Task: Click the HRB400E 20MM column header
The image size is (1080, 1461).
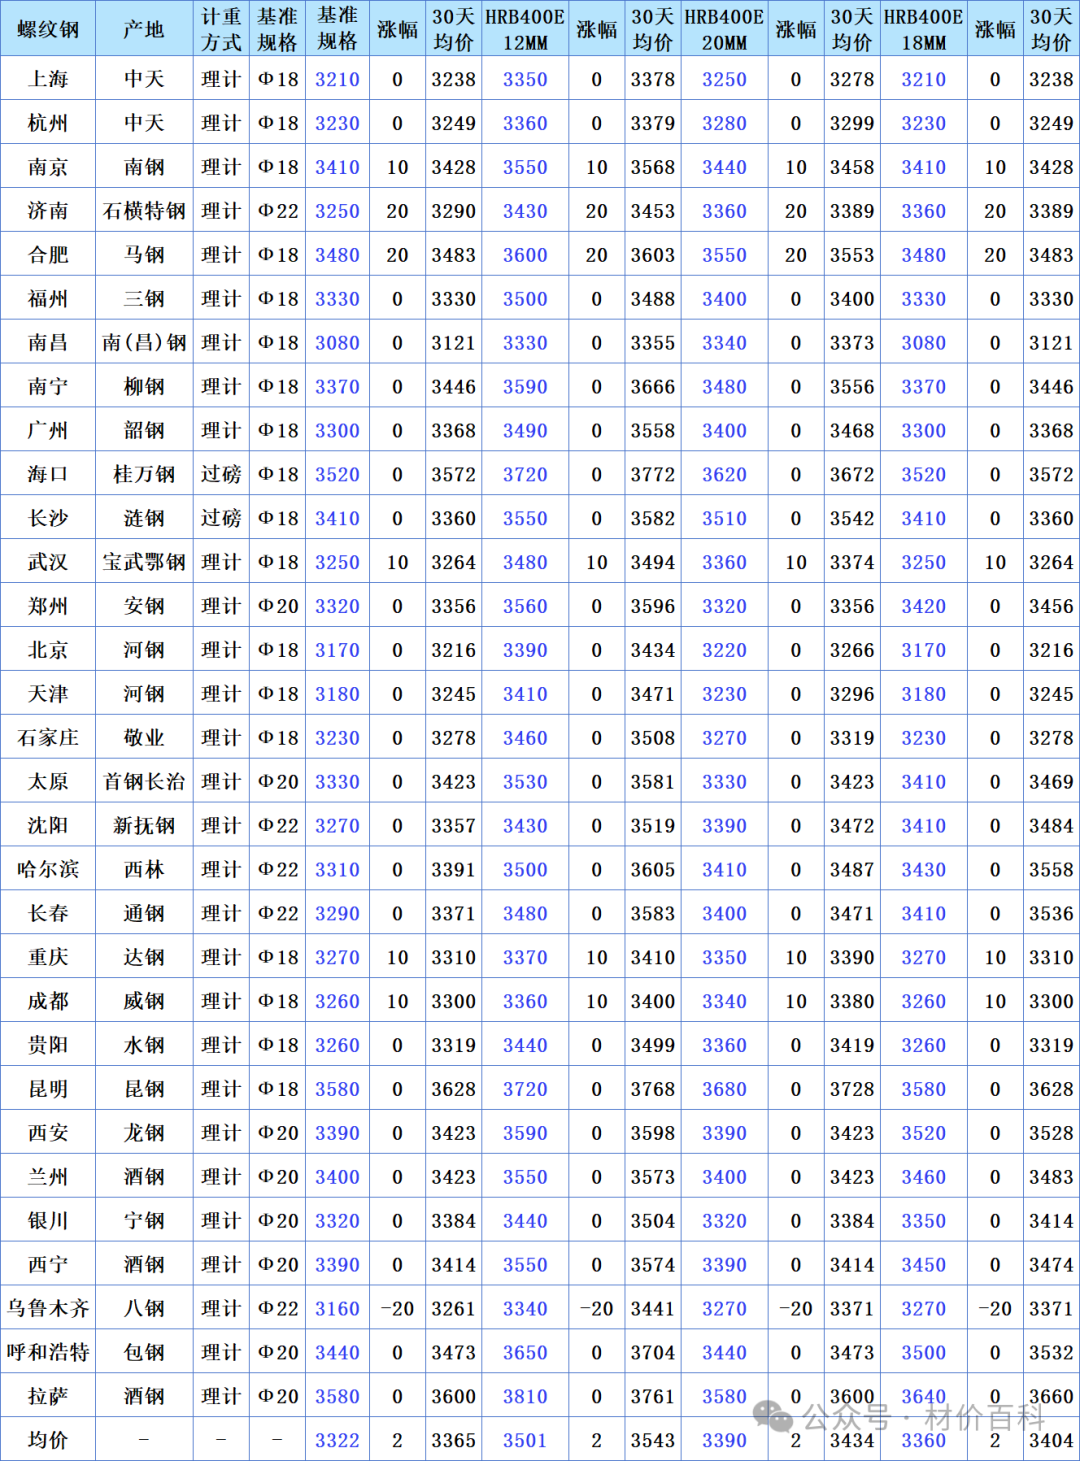Action: (x=724, y=29)
